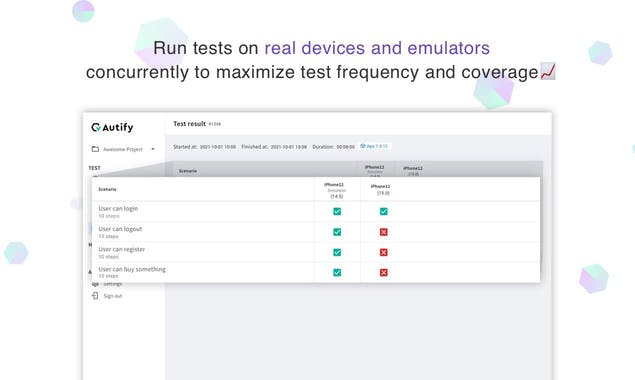Open the App 1.0.12 version link
The height and width of the screenshot is (380, 635).
click(374, 146)
